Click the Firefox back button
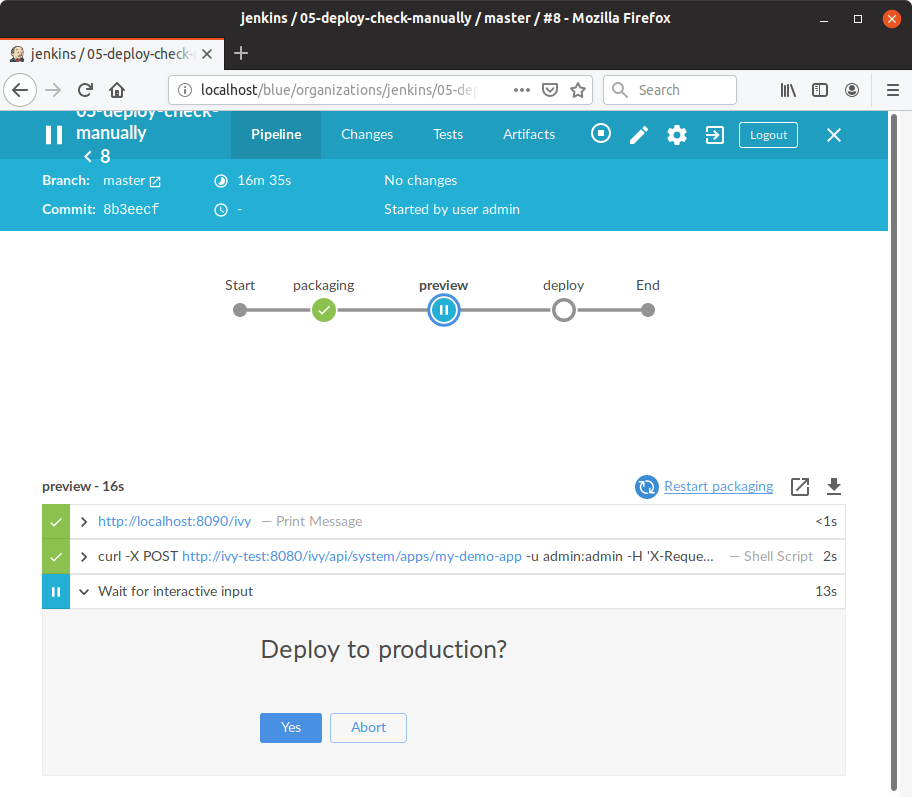The width and height of the screenshot is (912, 797). [20, 90]
